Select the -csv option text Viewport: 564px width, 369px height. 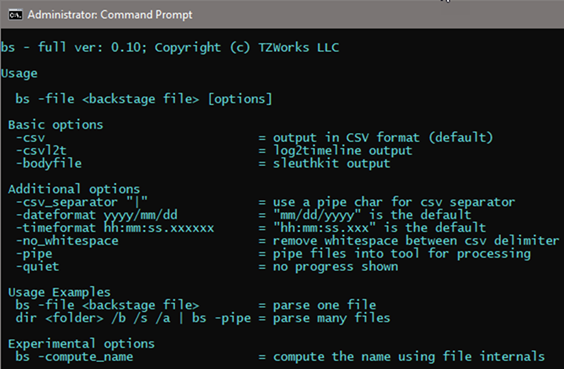click(31, 138)
